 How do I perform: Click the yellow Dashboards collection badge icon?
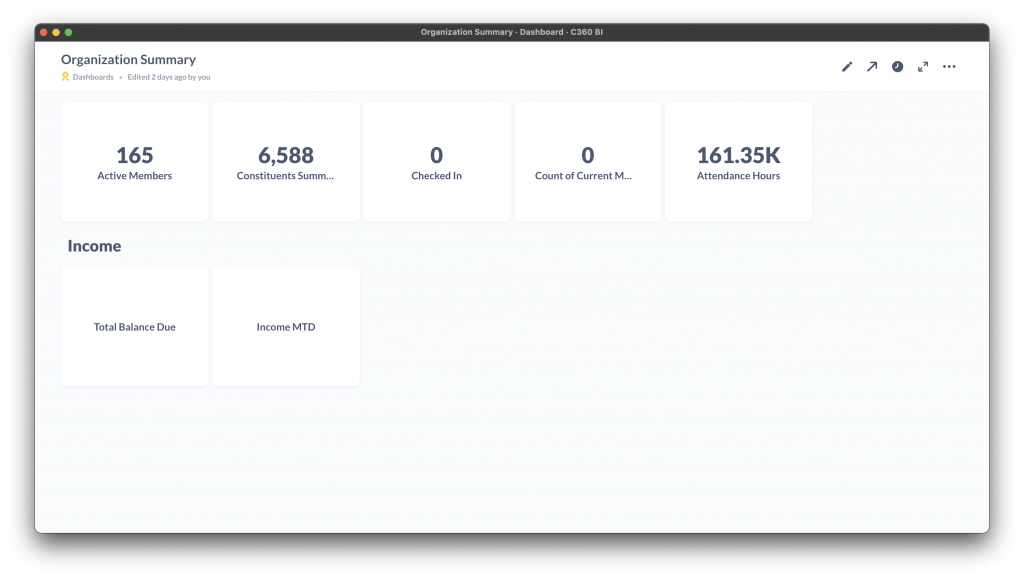point(65,77)
